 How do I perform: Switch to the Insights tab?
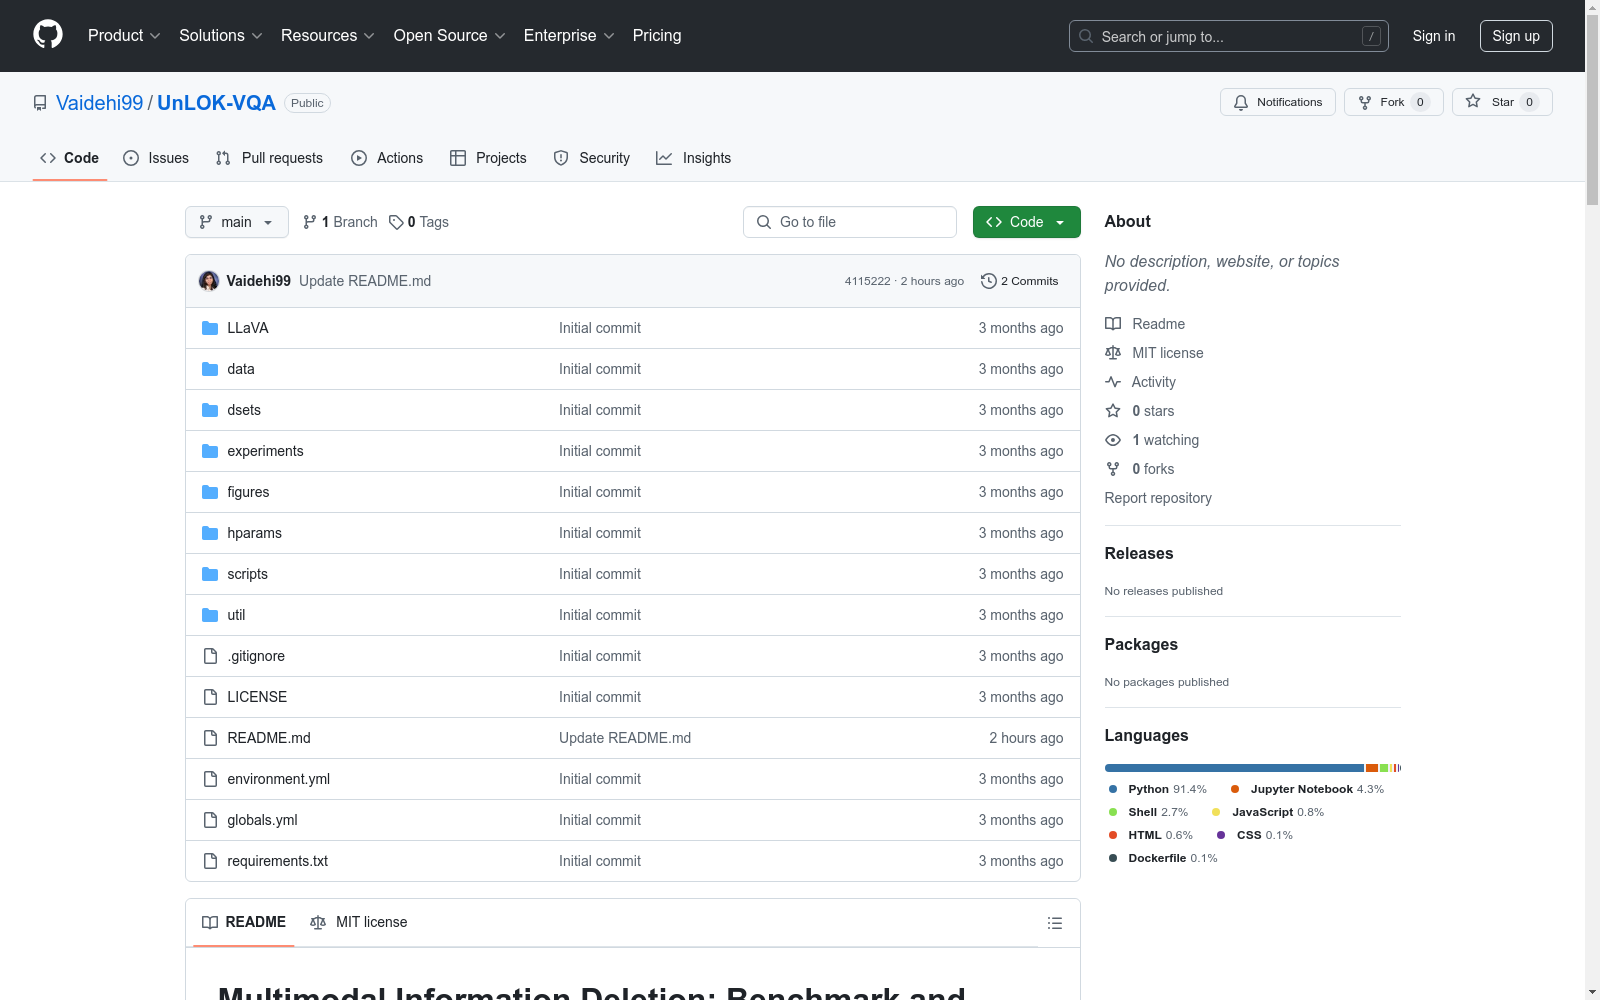coord(693,158)
